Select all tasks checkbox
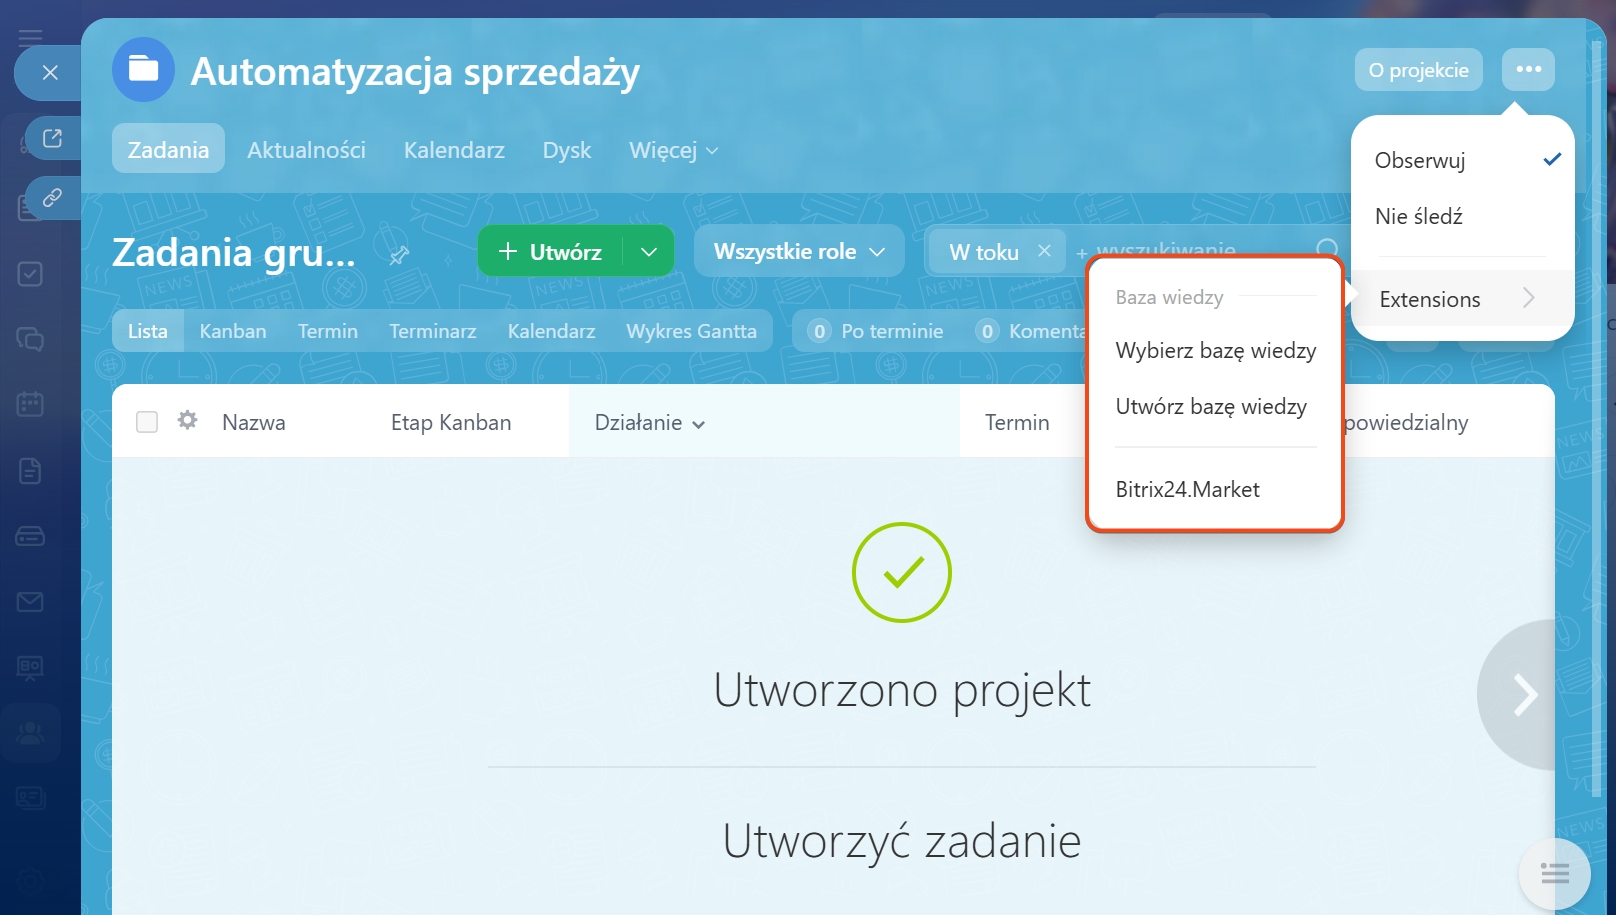 (x=147, y=422)
